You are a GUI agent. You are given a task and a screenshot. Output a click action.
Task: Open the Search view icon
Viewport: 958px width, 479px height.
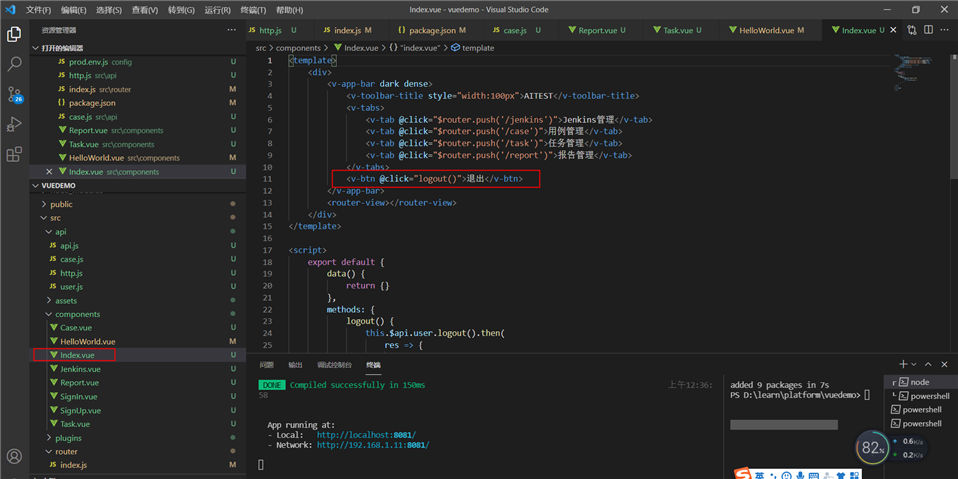coord(13,64)
